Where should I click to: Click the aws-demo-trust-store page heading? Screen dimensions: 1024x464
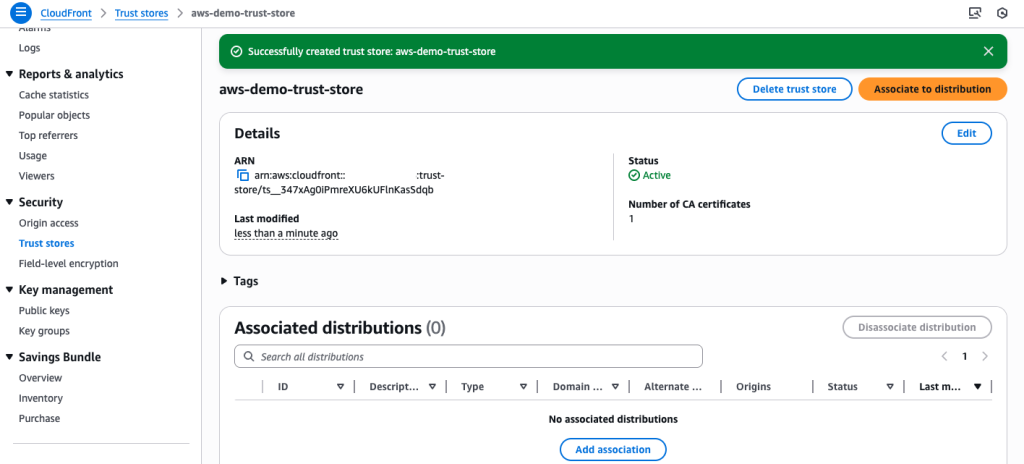291,89
